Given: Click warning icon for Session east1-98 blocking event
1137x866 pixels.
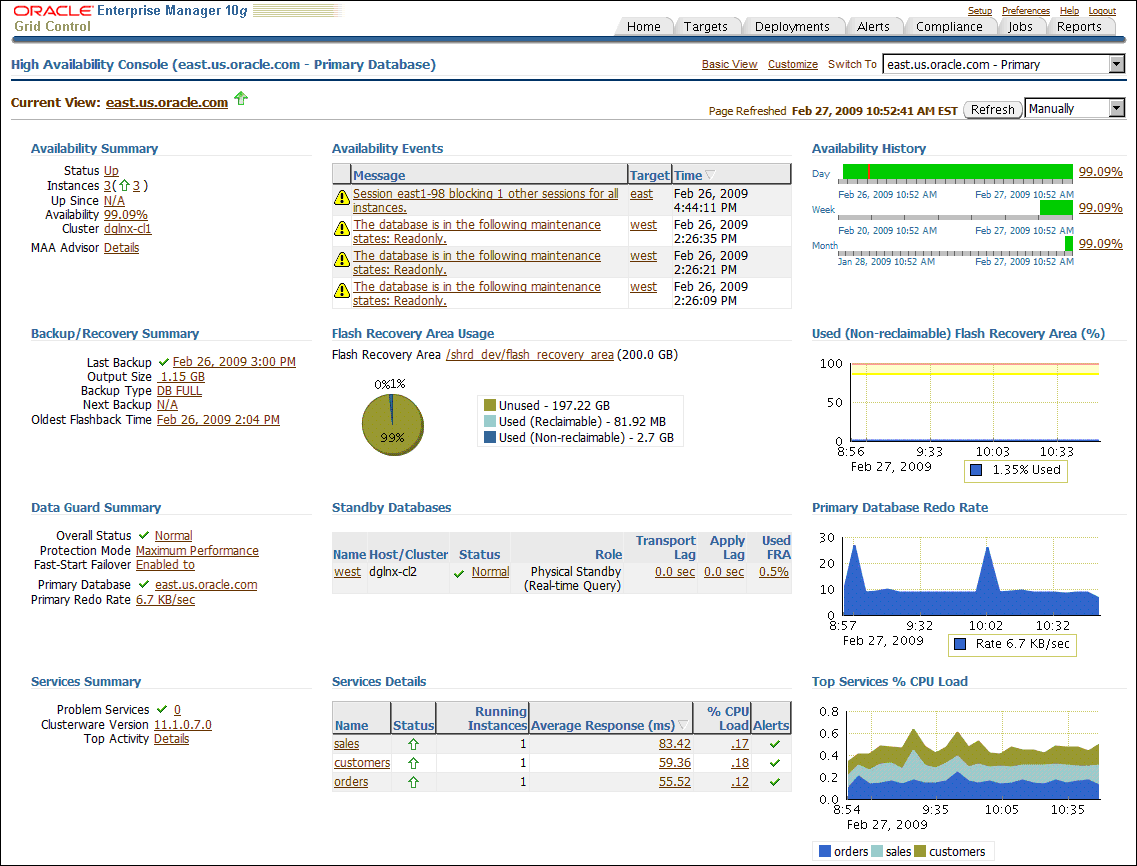Looking at the screenshot, I should click(x=342, y=197).
